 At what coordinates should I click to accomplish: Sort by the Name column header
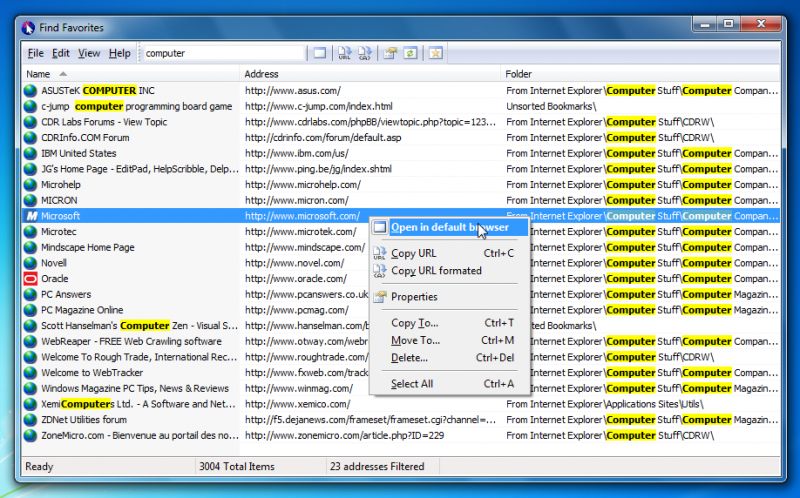pyautogui.click(x=131, y=74)
